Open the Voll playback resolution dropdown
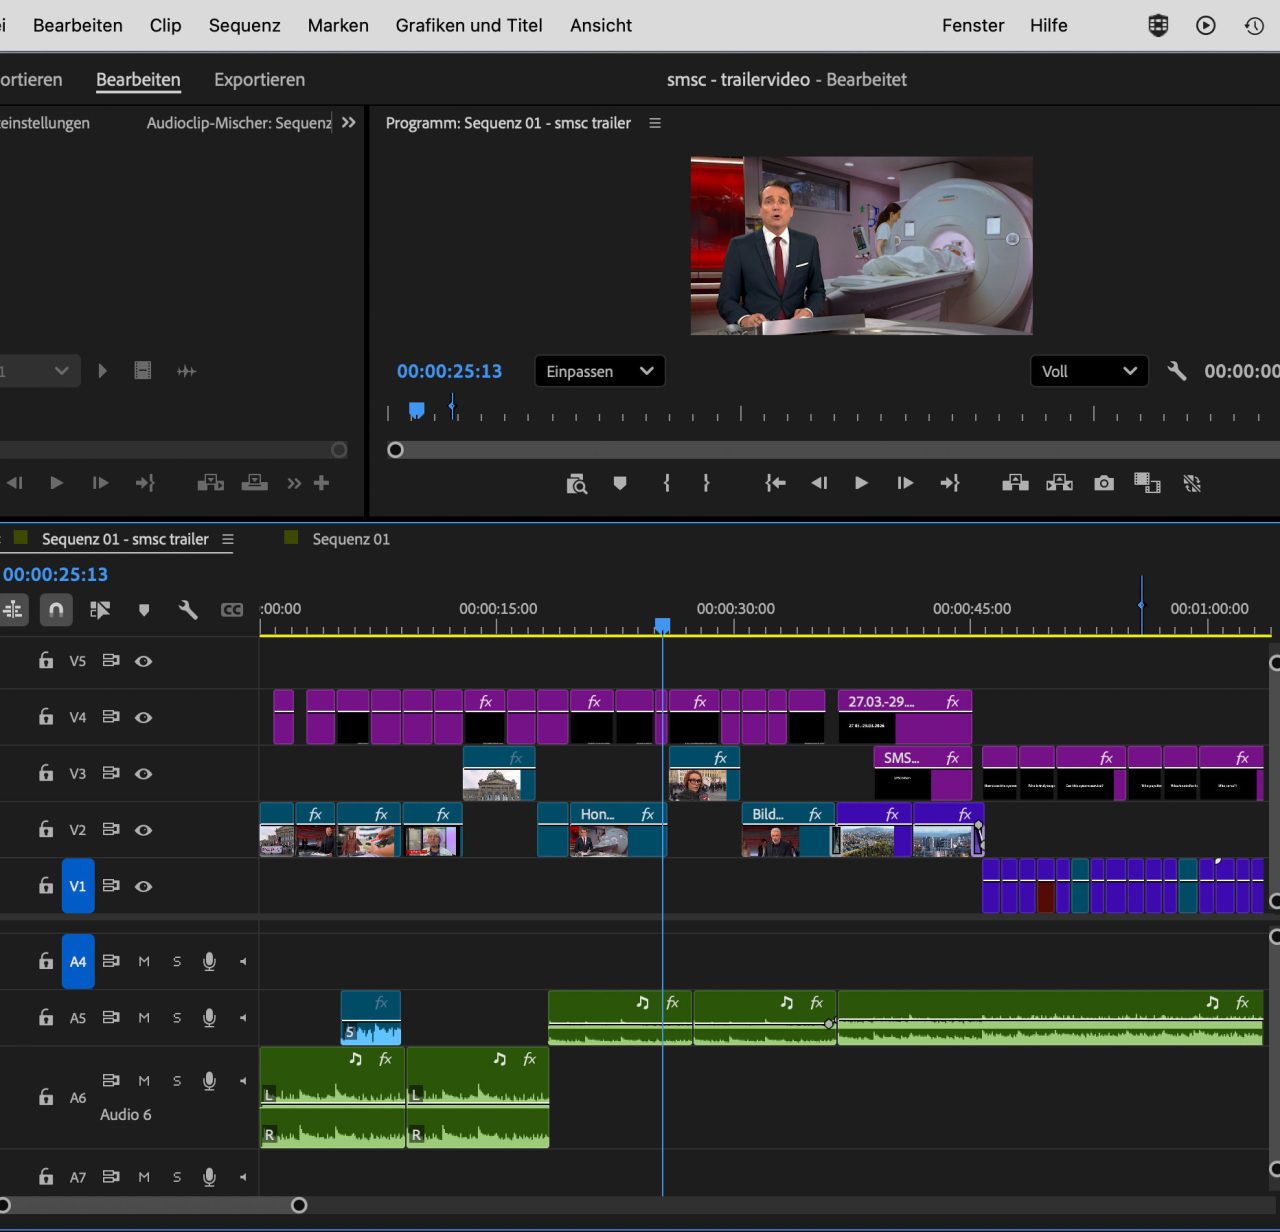The image size is (1280, 1232). pos(1088,371)
